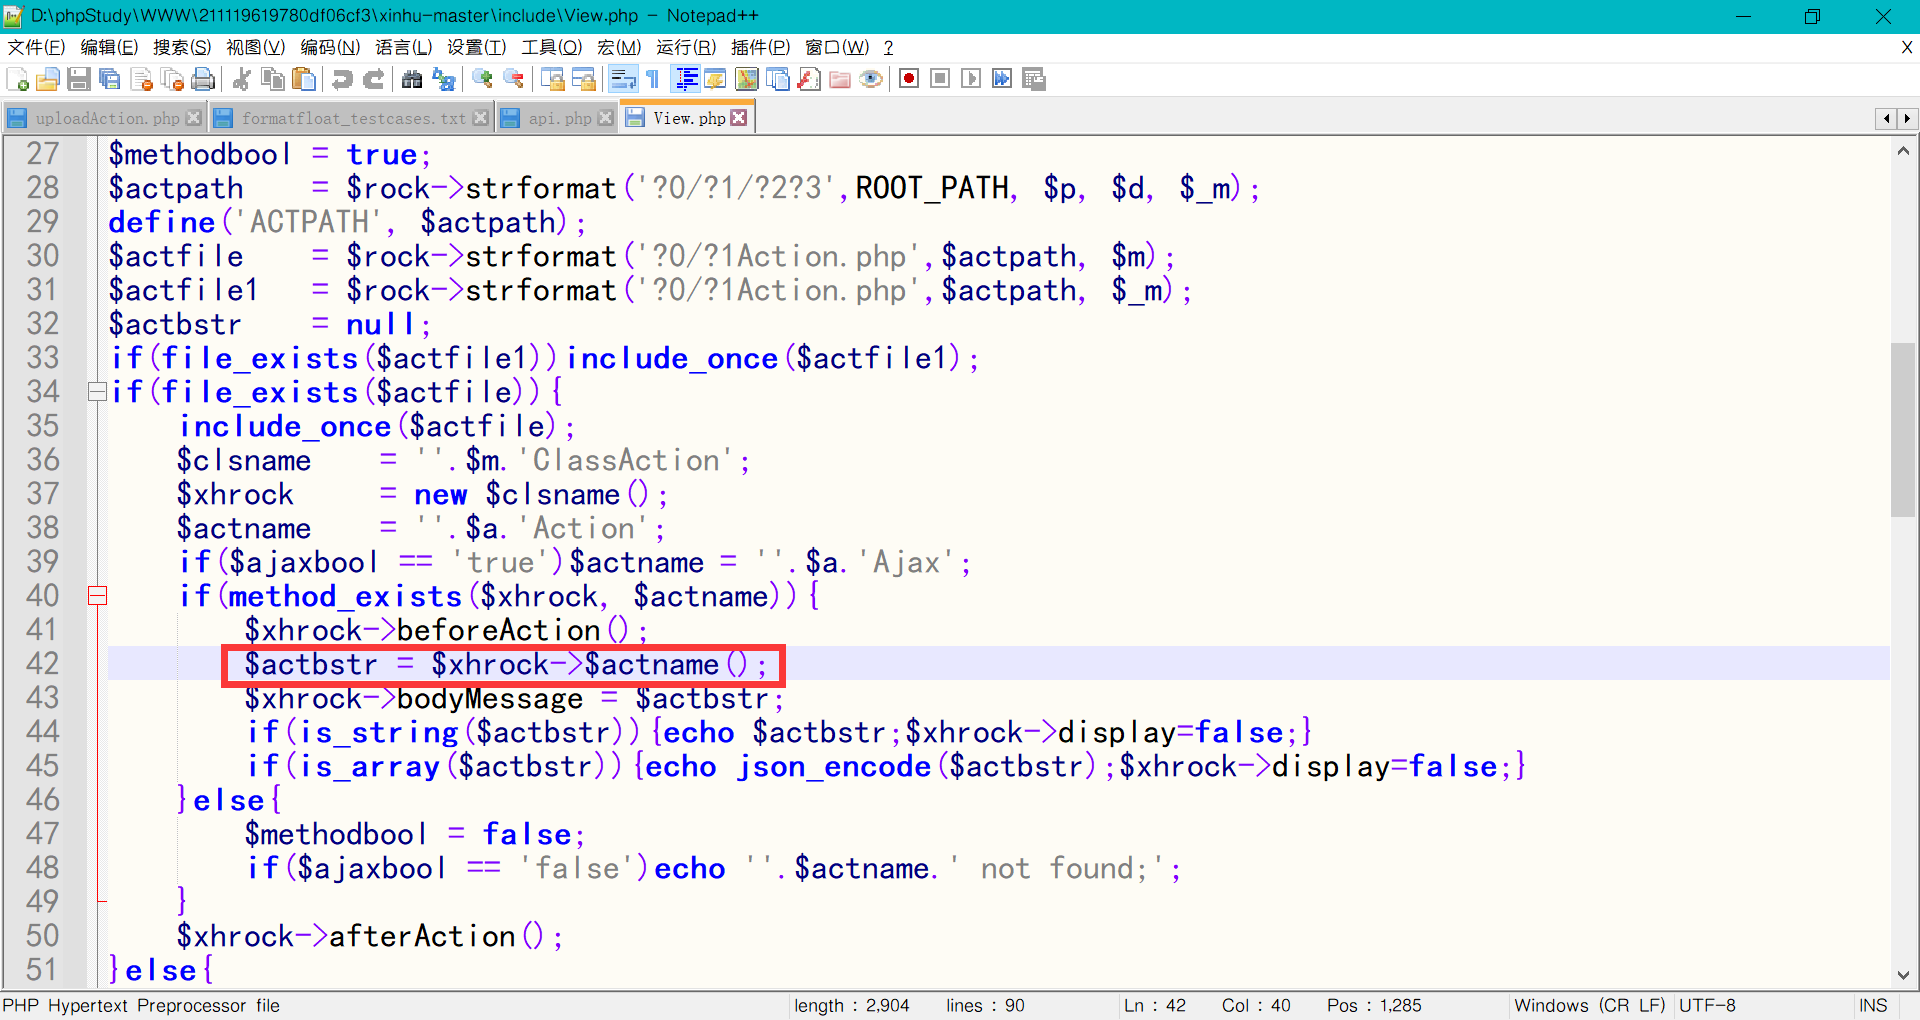Close the formatfloat_testcases.txt tab
The image size is (1920, 1020).
click(480, 118)
